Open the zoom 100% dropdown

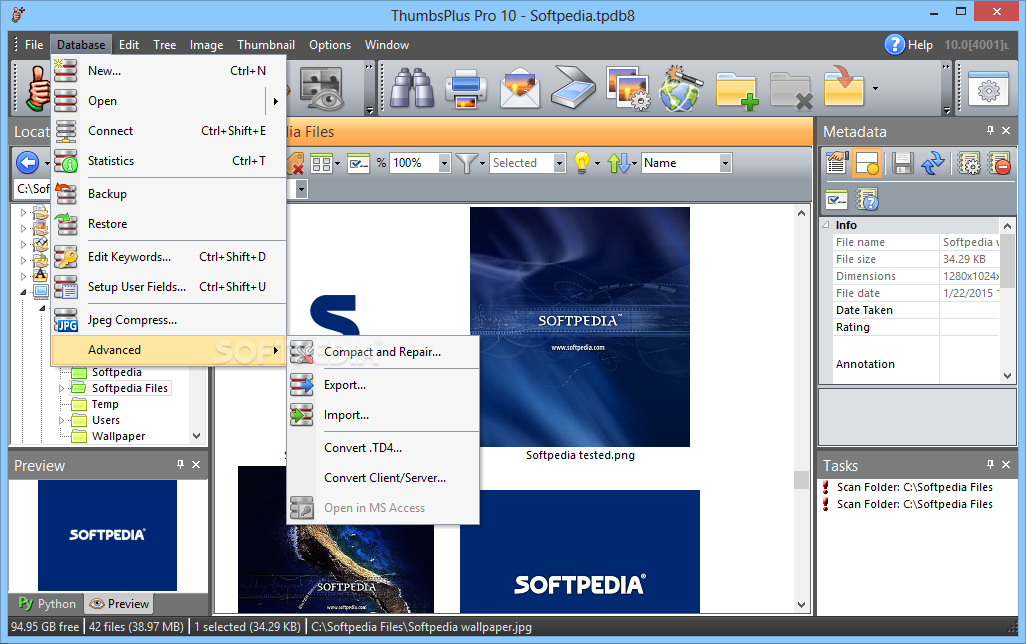[x=444, y=163]
